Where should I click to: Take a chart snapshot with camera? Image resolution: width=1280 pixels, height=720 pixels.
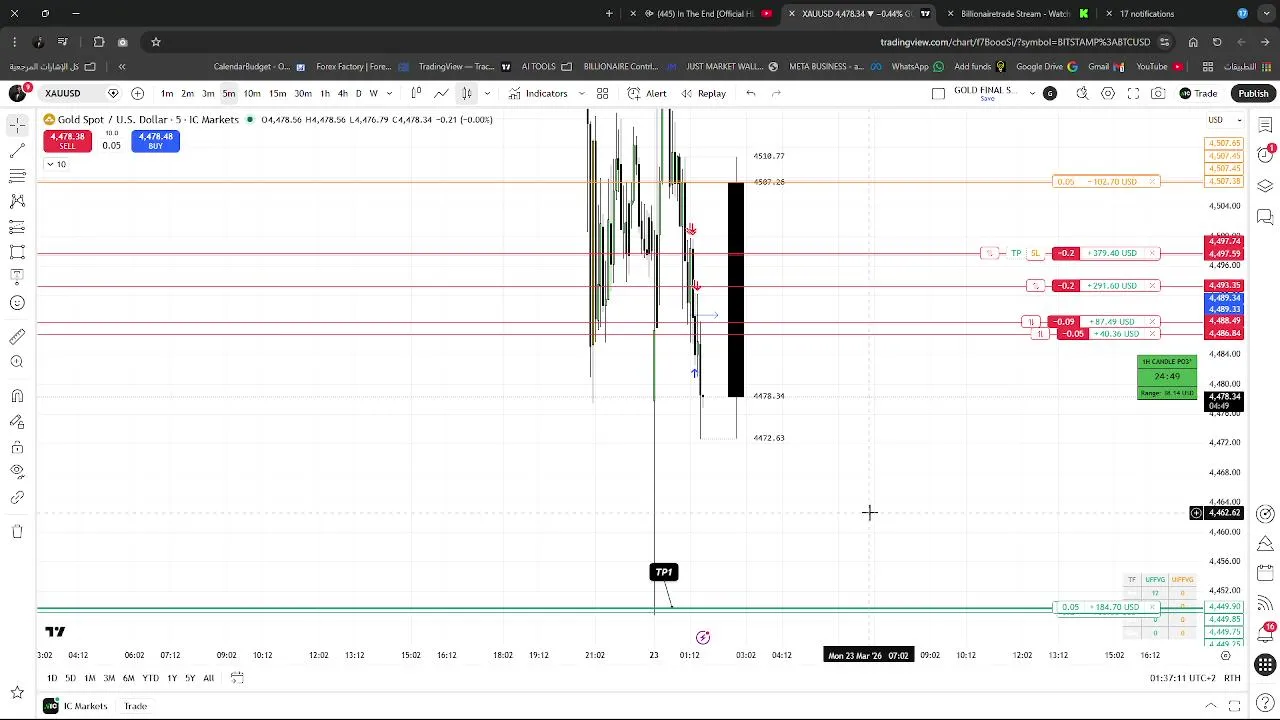tap(1158, 93)
